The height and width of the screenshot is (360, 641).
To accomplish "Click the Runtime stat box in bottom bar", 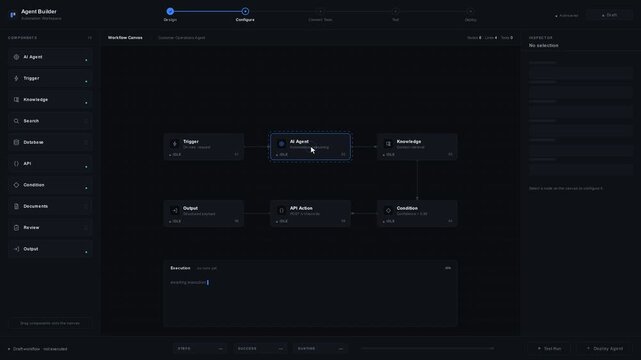I will click(320, 349).
